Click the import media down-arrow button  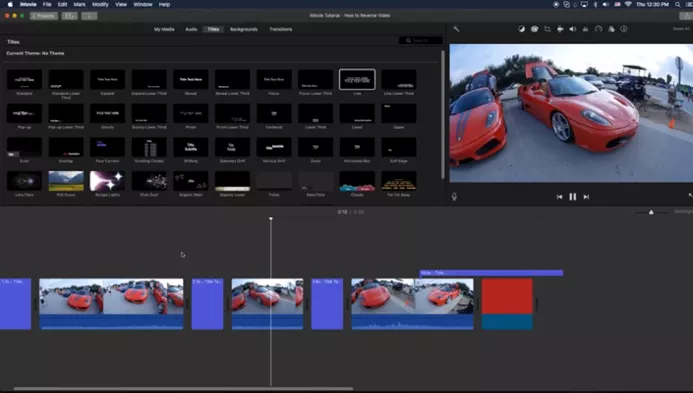89,16
